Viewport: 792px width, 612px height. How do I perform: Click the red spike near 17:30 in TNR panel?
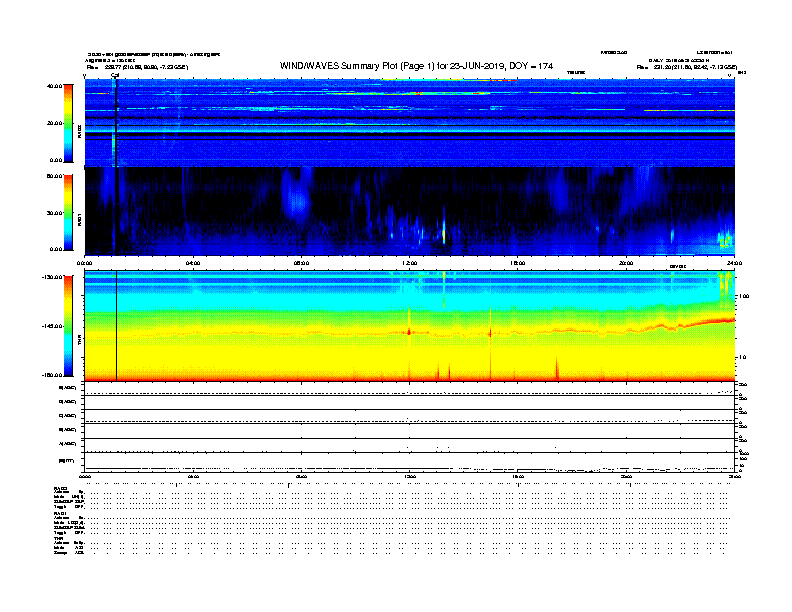[x=557, y=369]
